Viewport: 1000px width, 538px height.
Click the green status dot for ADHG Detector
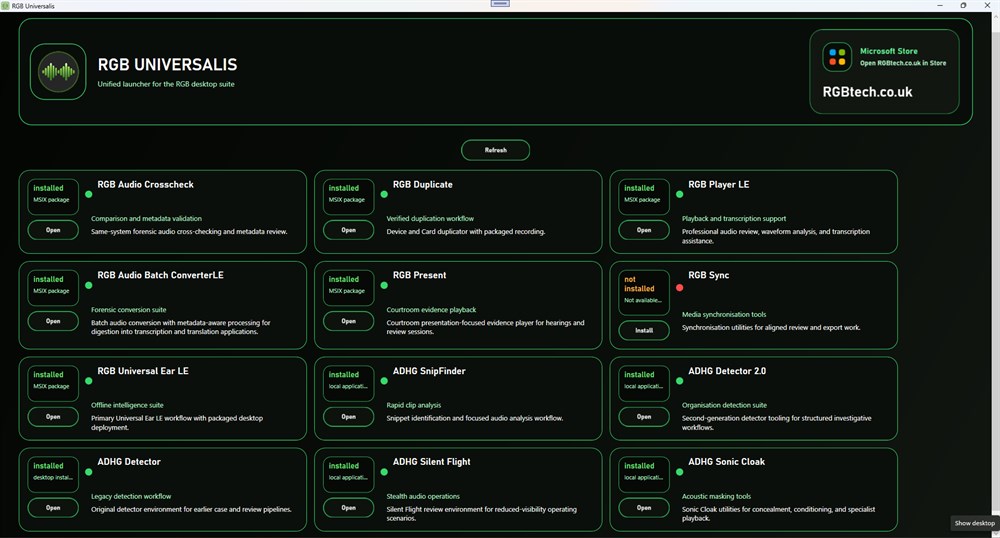[89, 472]
